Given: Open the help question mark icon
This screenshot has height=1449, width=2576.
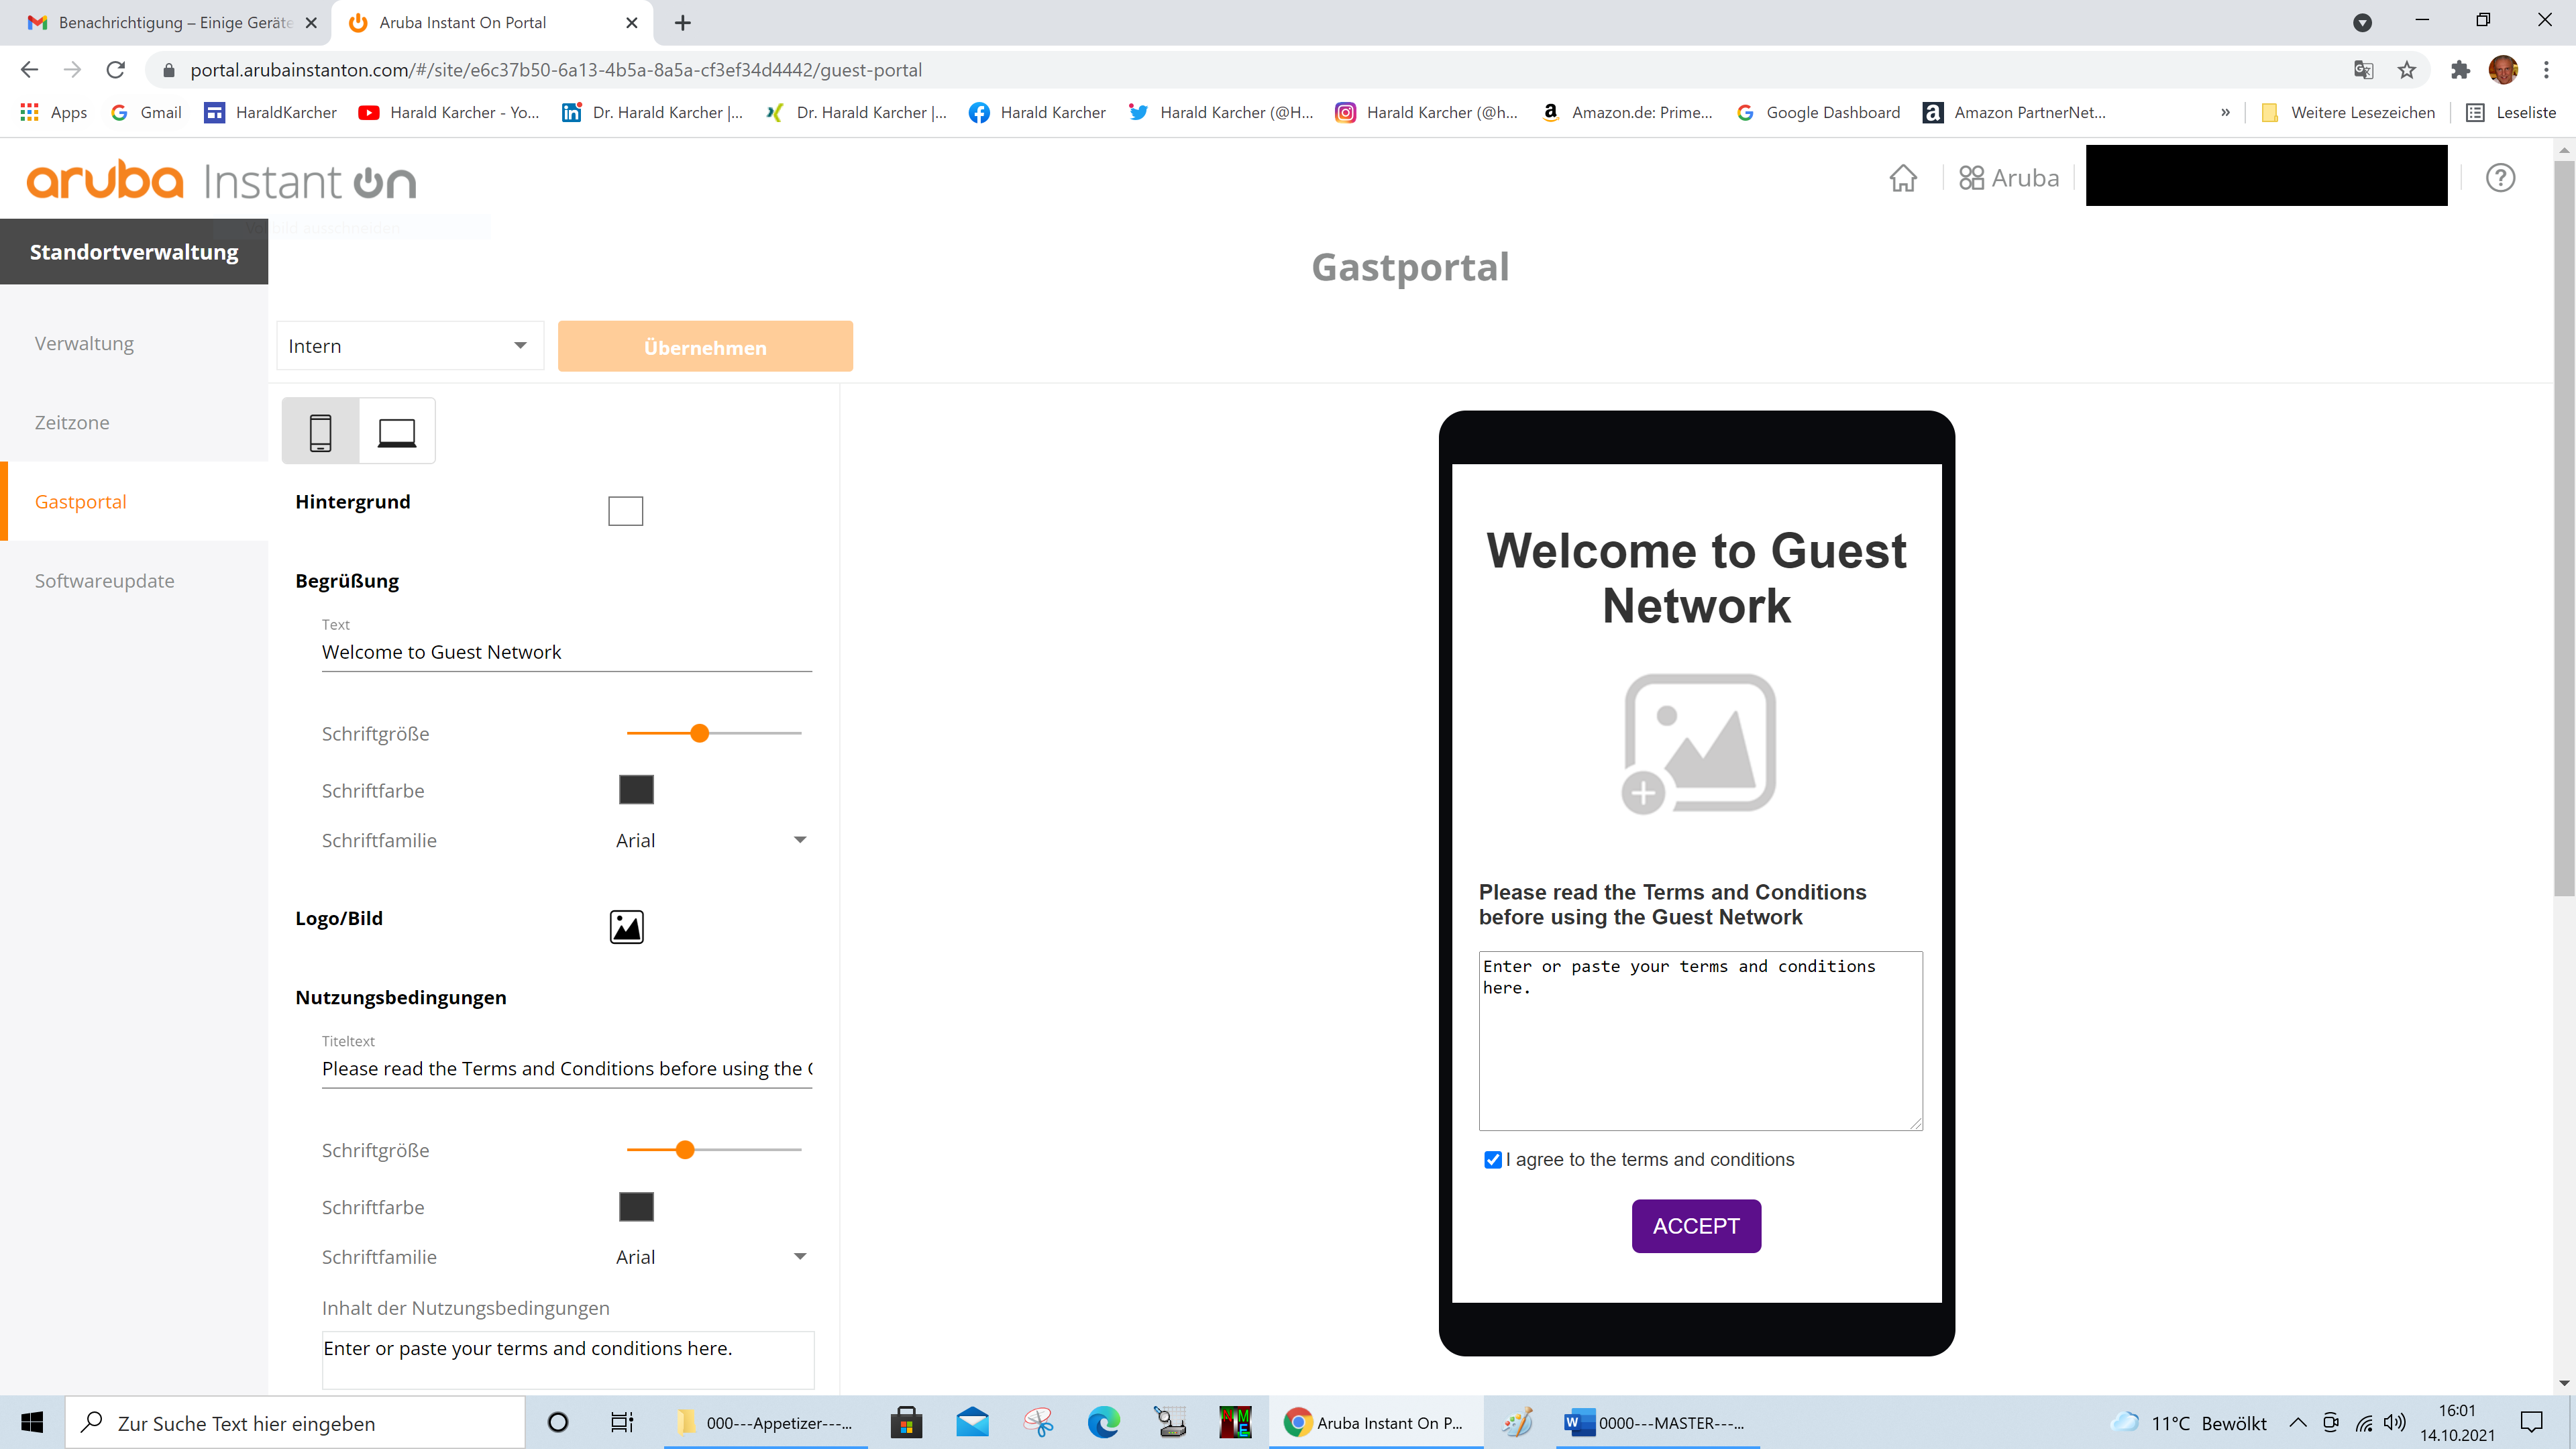Looking at the screenshot, I should [2500, 178].
